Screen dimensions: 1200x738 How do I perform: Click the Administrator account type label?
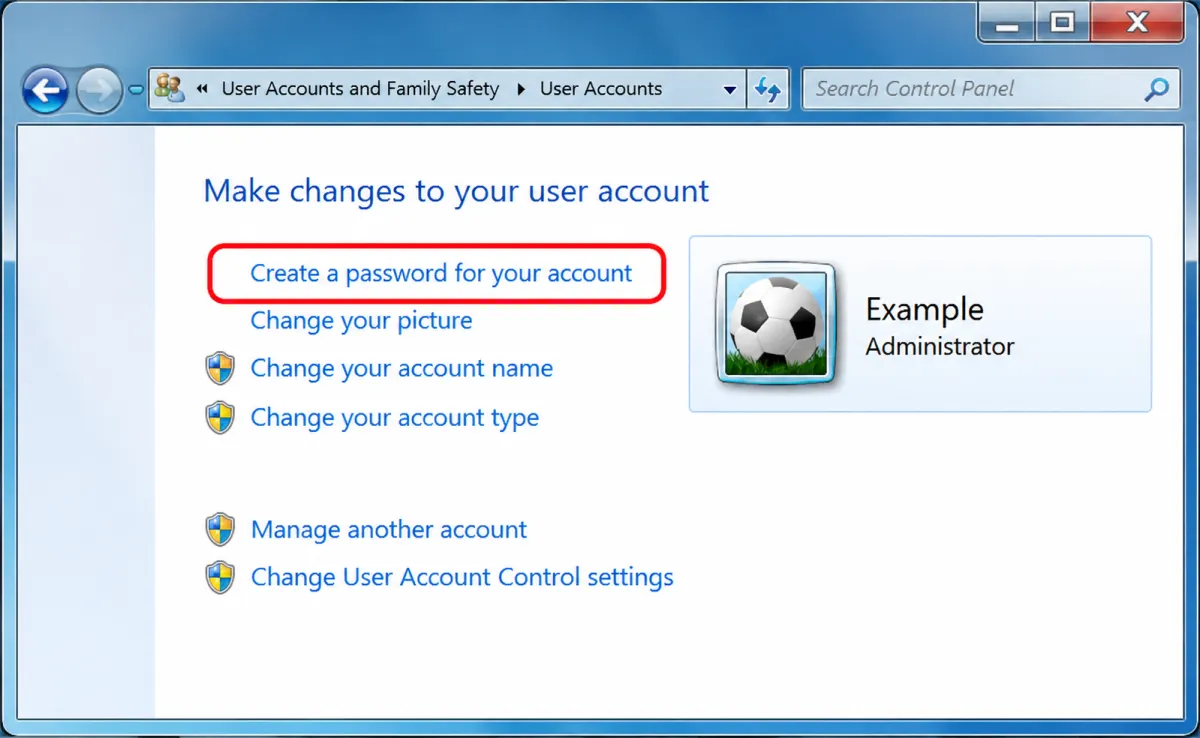click(939, 347)
